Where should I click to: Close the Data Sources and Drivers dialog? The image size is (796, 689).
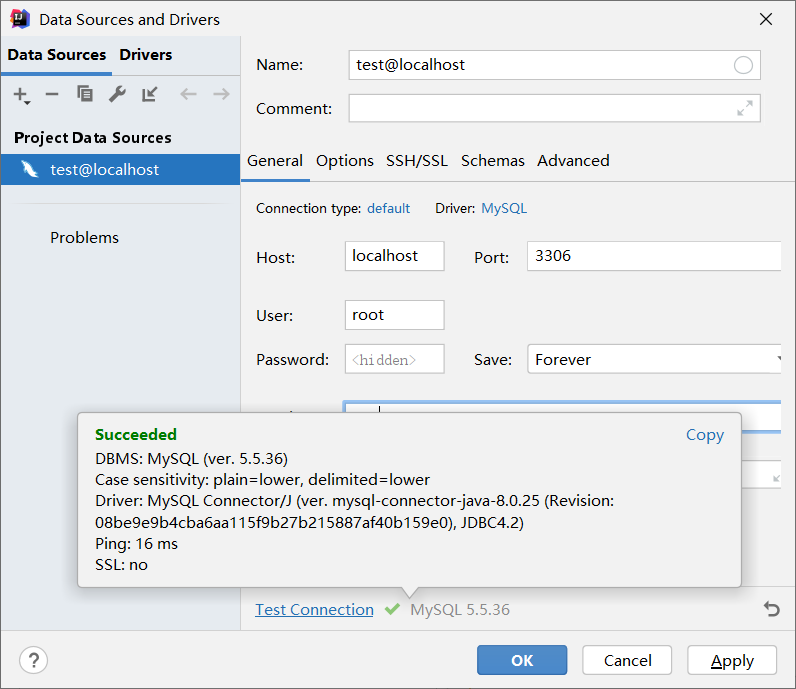click(x=766, y=19)
